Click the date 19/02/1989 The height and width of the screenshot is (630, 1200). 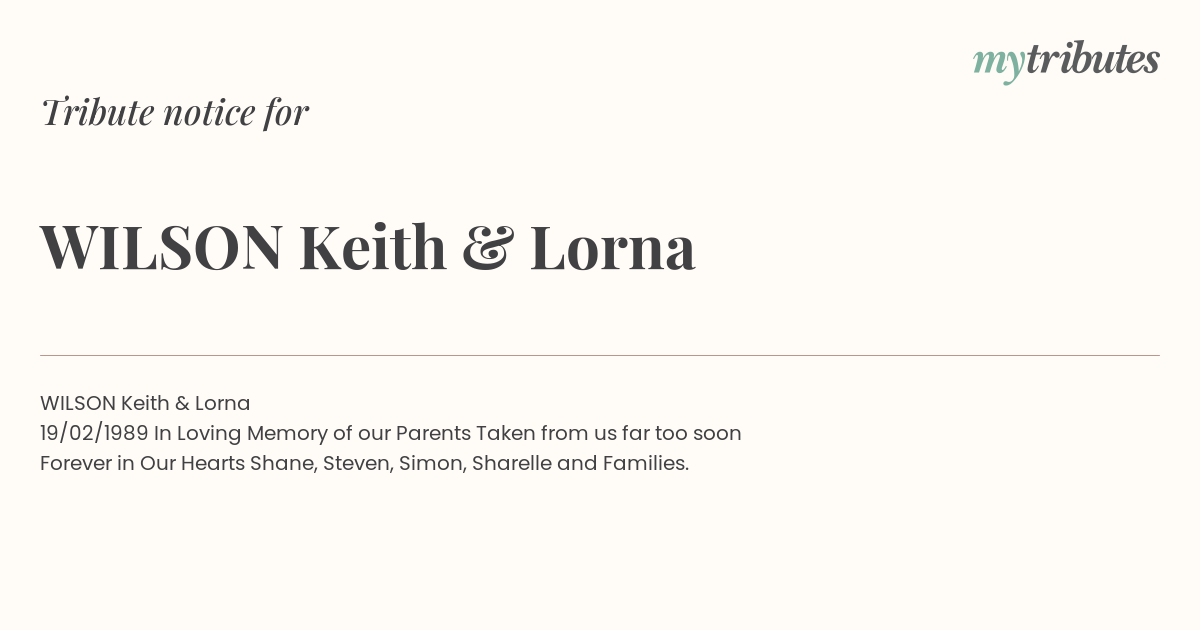pyautogui.click(x=94, y=433)
